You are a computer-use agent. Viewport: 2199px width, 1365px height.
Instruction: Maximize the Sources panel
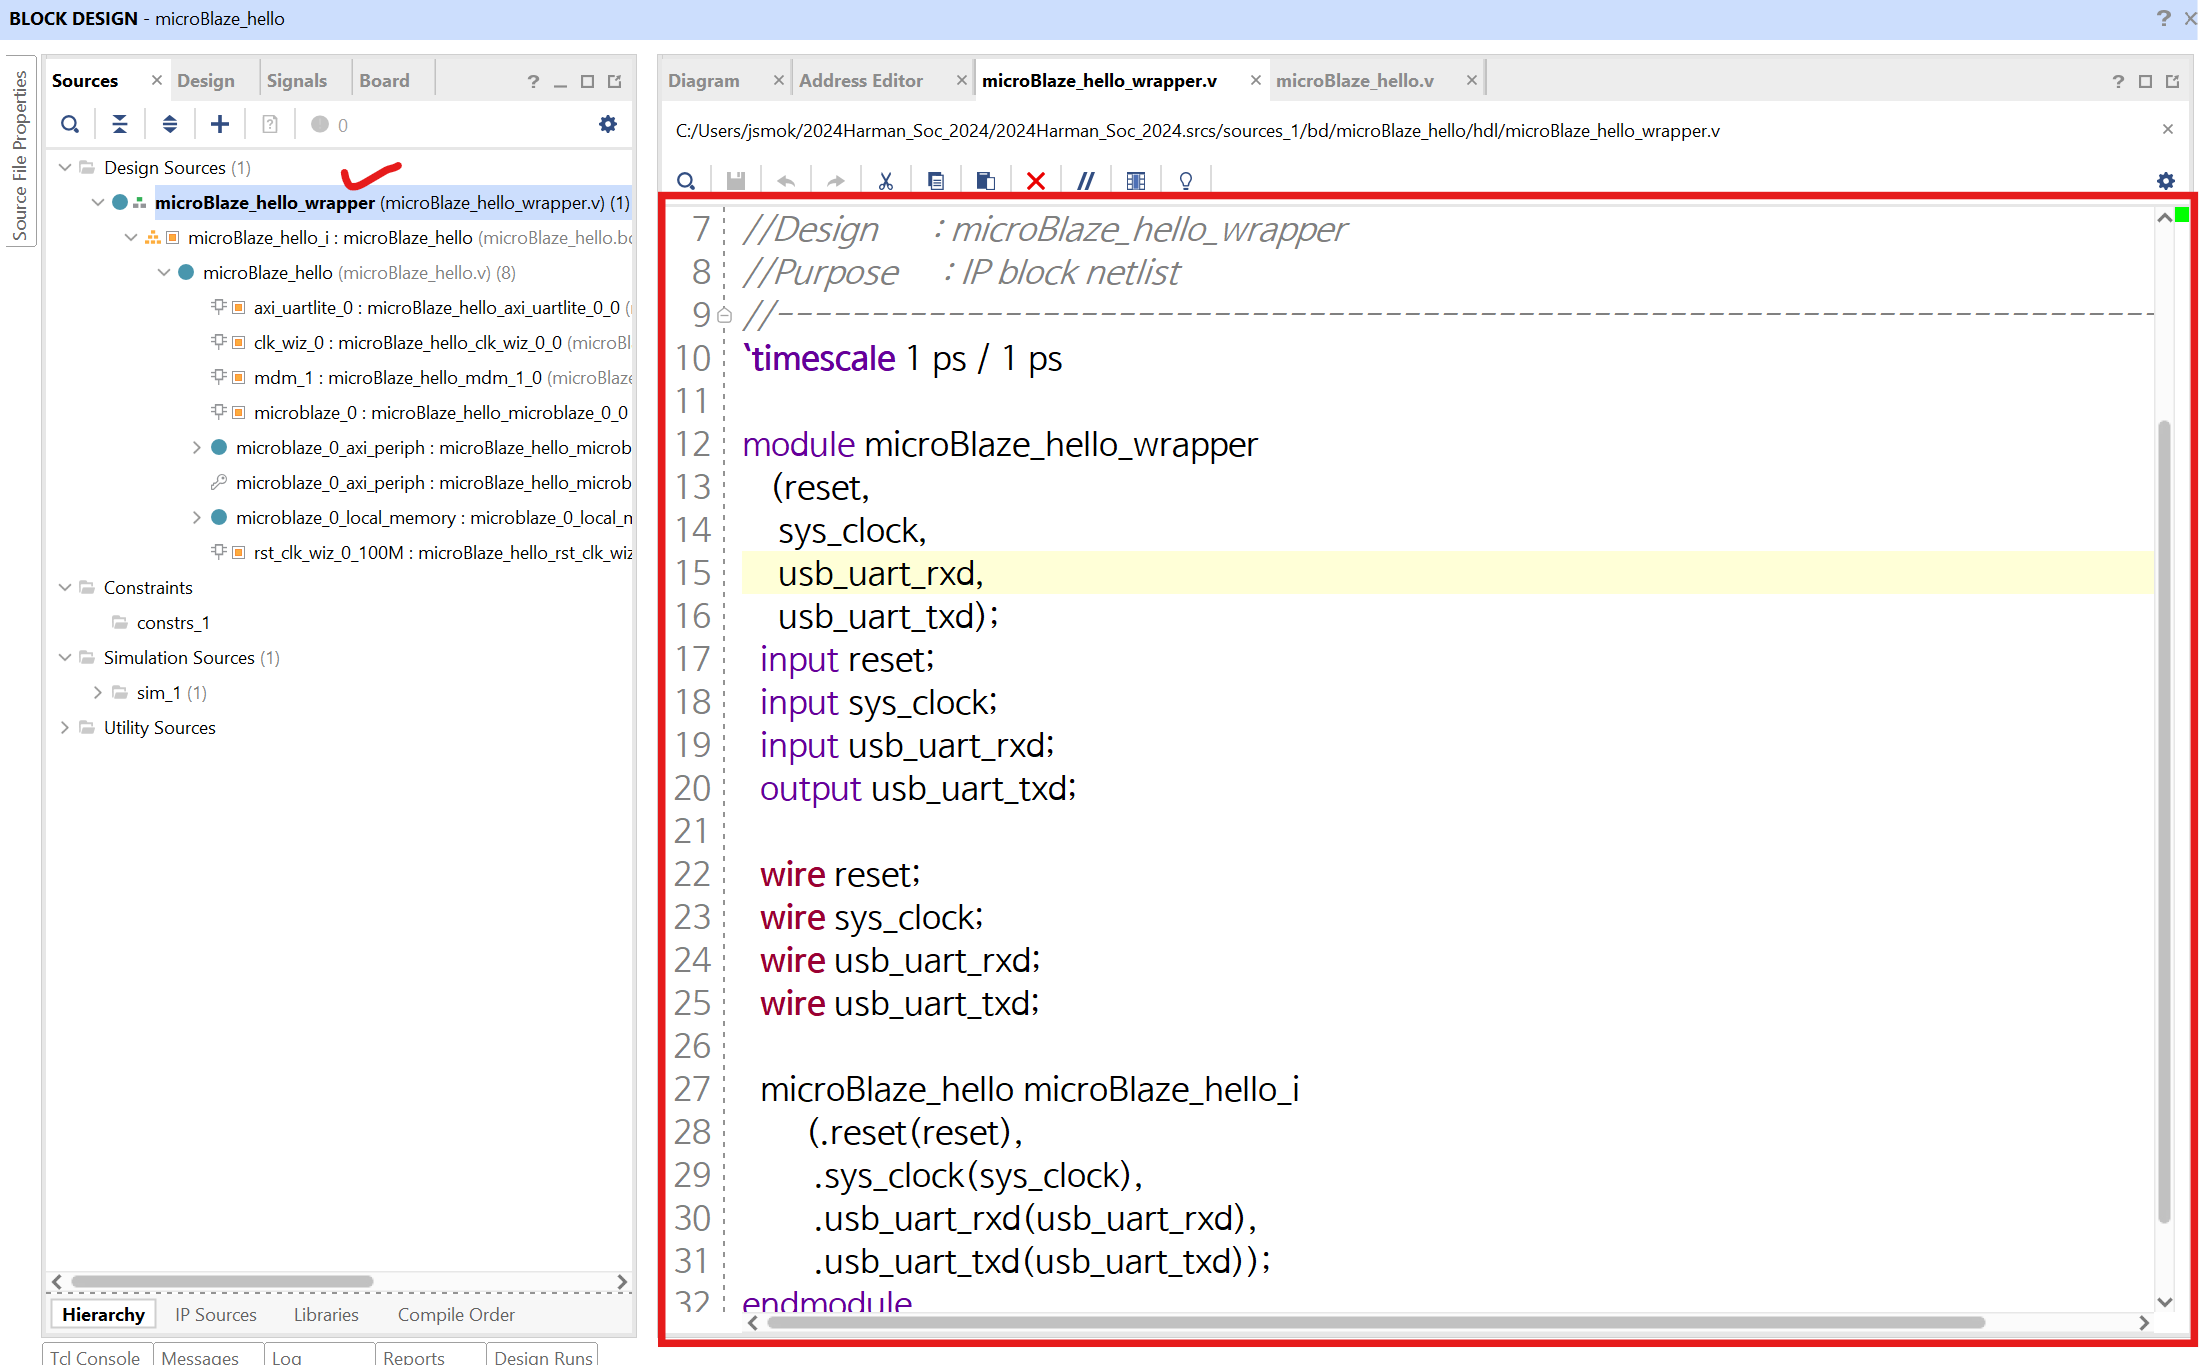[588, 81]
